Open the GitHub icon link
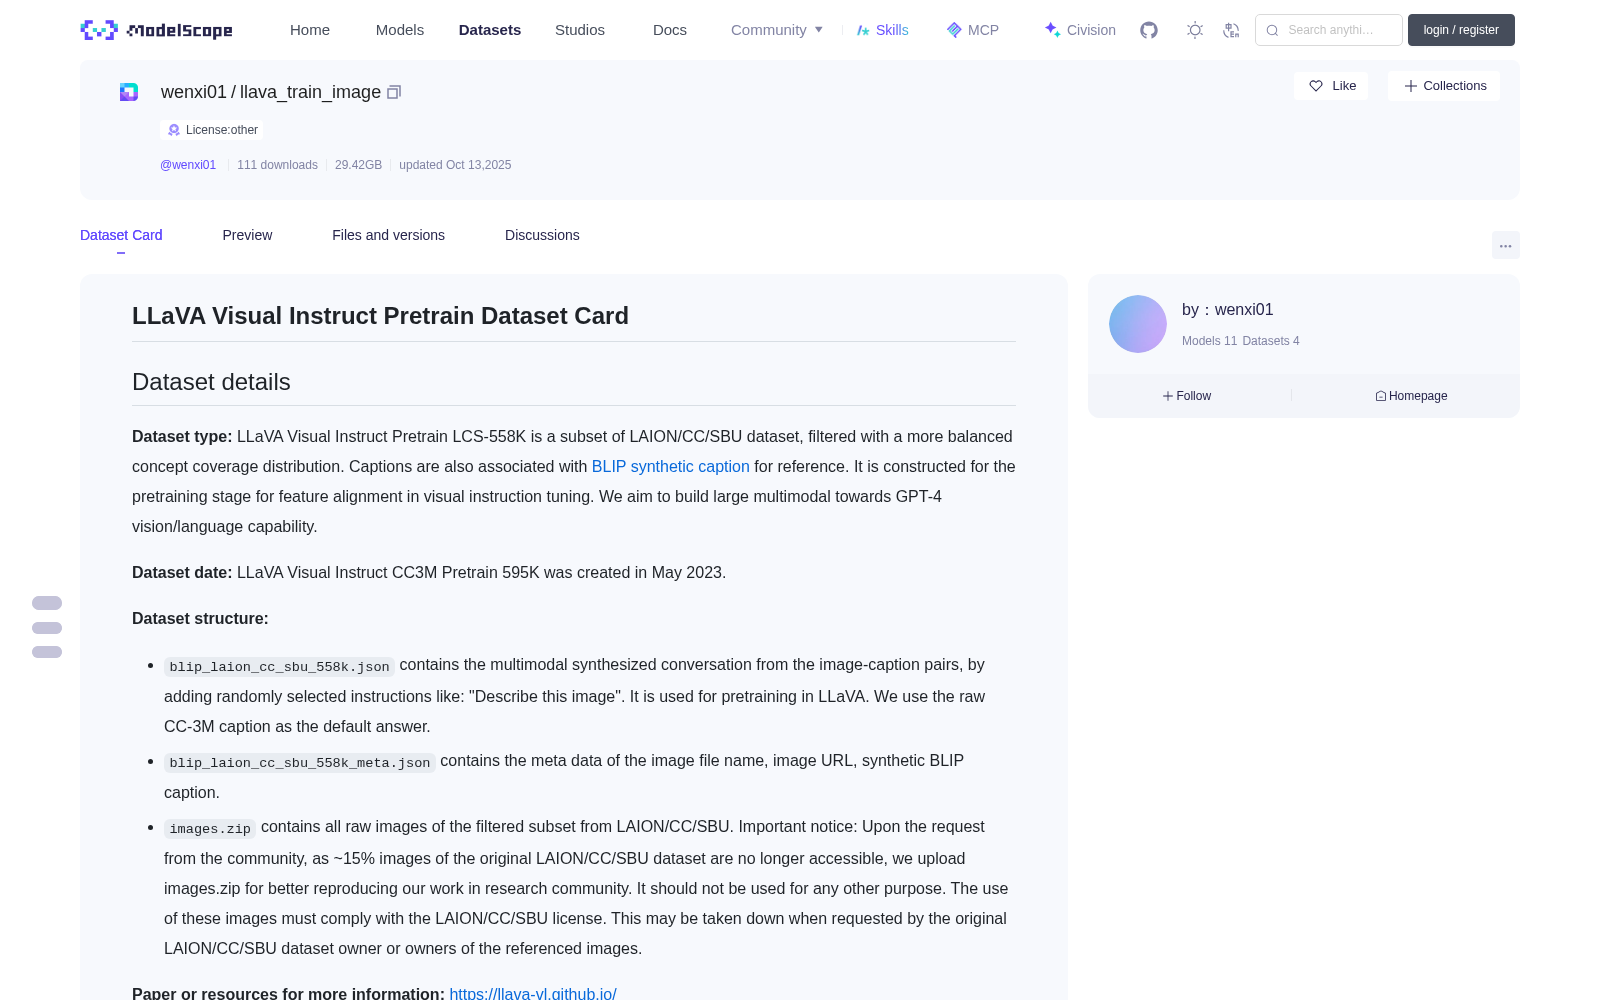This screenshot has height=1000, width=1600. [x=1149, y=30]
